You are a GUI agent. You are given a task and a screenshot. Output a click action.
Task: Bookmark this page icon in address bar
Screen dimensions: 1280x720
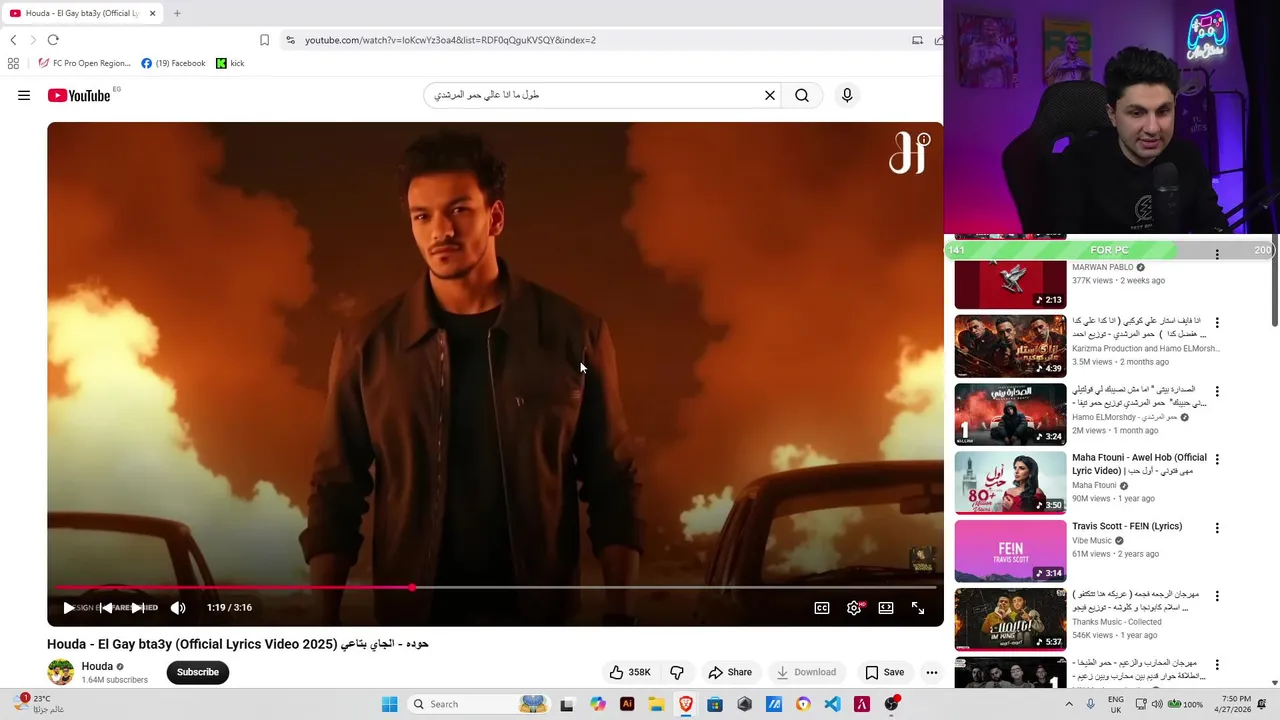click(264, 40)
